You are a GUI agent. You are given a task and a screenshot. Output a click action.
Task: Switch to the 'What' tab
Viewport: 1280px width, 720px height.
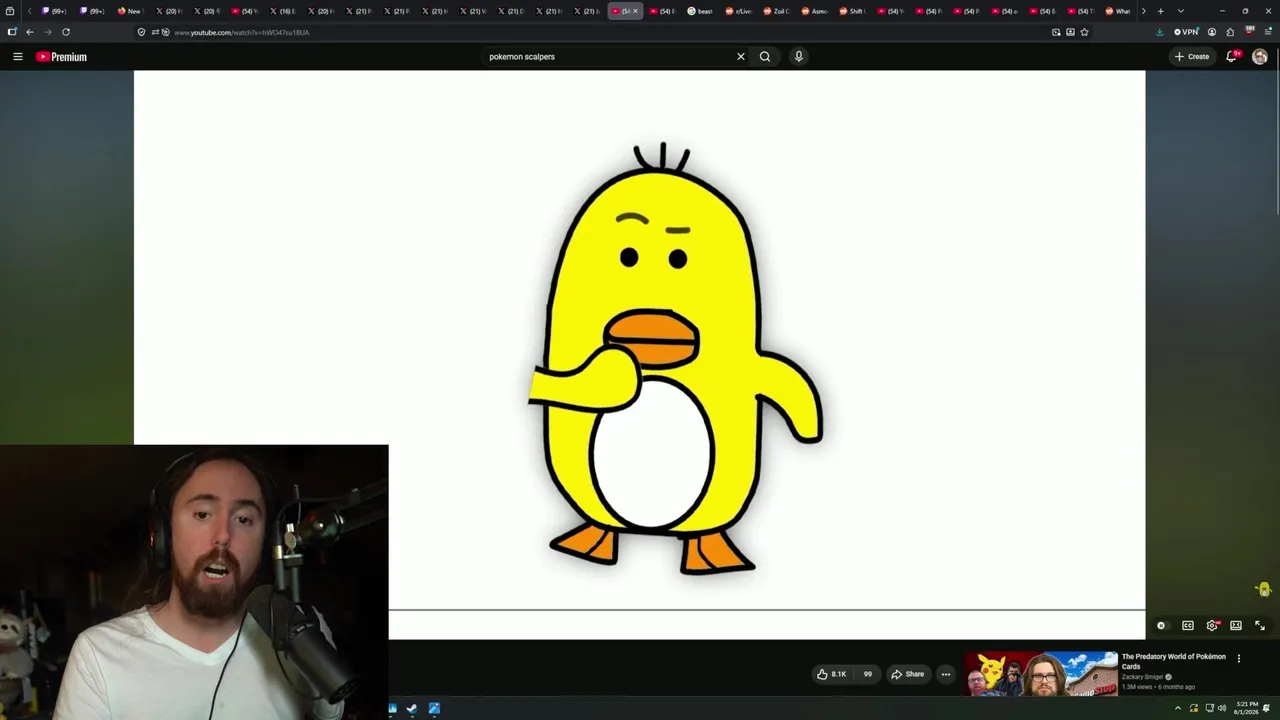click(1118, 11)
